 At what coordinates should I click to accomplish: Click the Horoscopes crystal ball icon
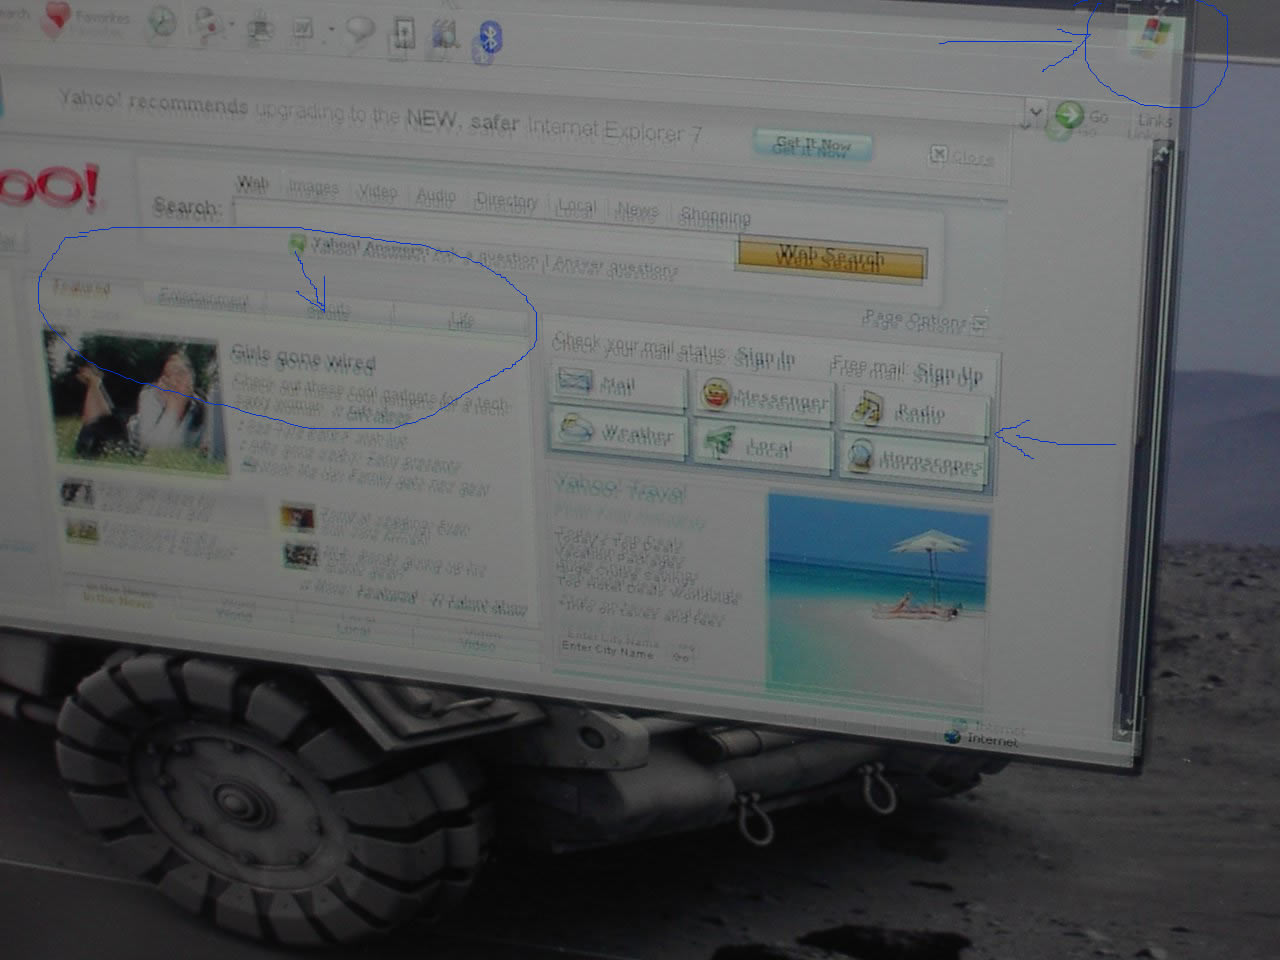tap(860, 456)
